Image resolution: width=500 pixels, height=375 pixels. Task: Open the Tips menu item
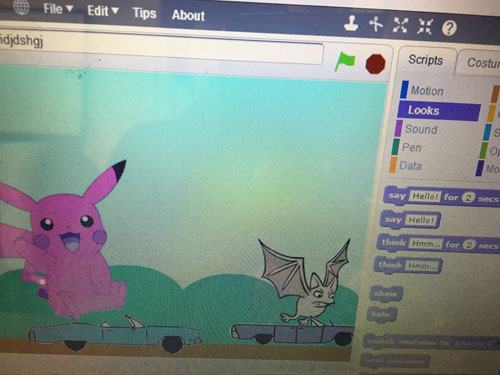point(144,13)
